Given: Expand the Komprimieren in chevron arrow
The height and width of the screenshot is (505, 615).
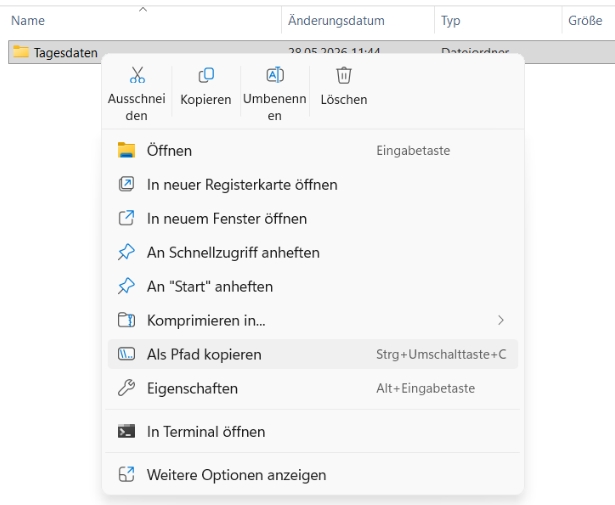Looking at the screenshot, I should pyautogui.click(x=500, y=320).
